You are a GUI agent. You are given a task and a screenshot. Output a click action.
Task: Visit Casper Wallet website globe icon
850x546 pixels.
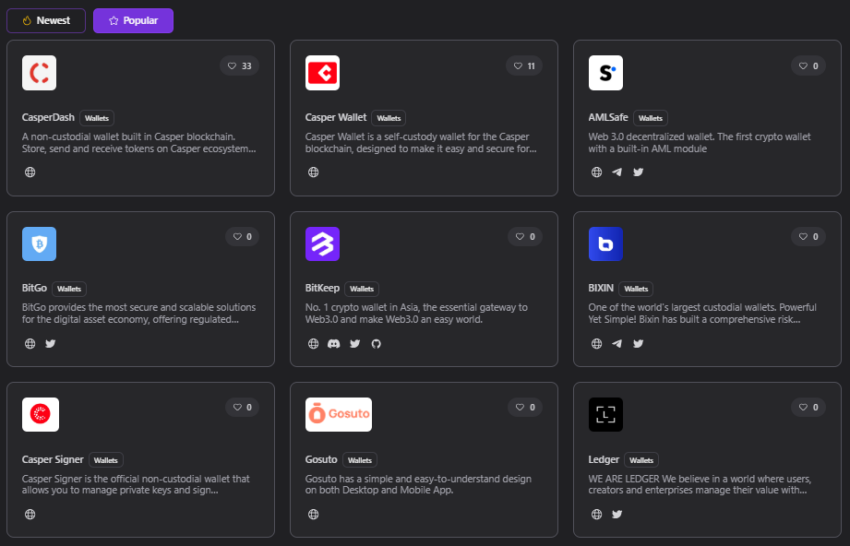(313, 172)
